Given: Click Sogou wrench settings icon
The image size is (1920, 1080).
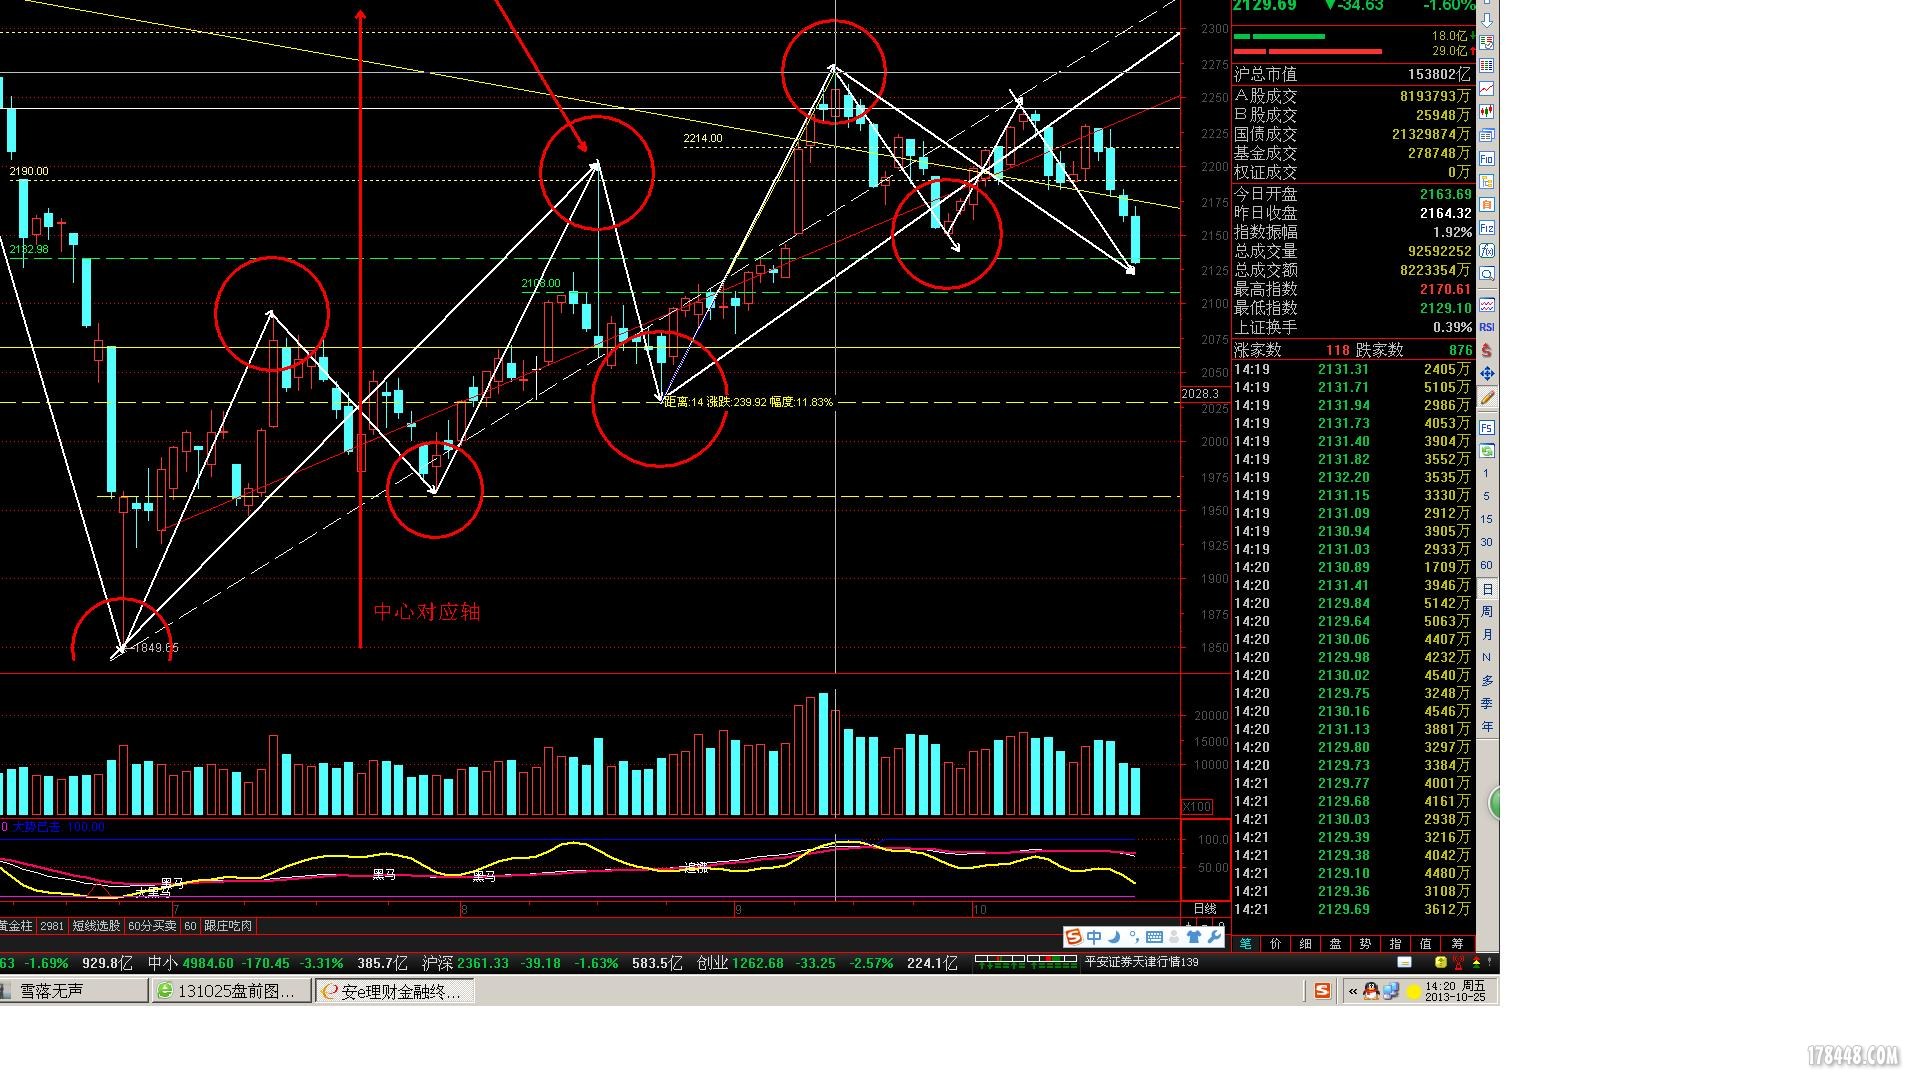Looking at the screenshot, I should (x=1214, y=937).
